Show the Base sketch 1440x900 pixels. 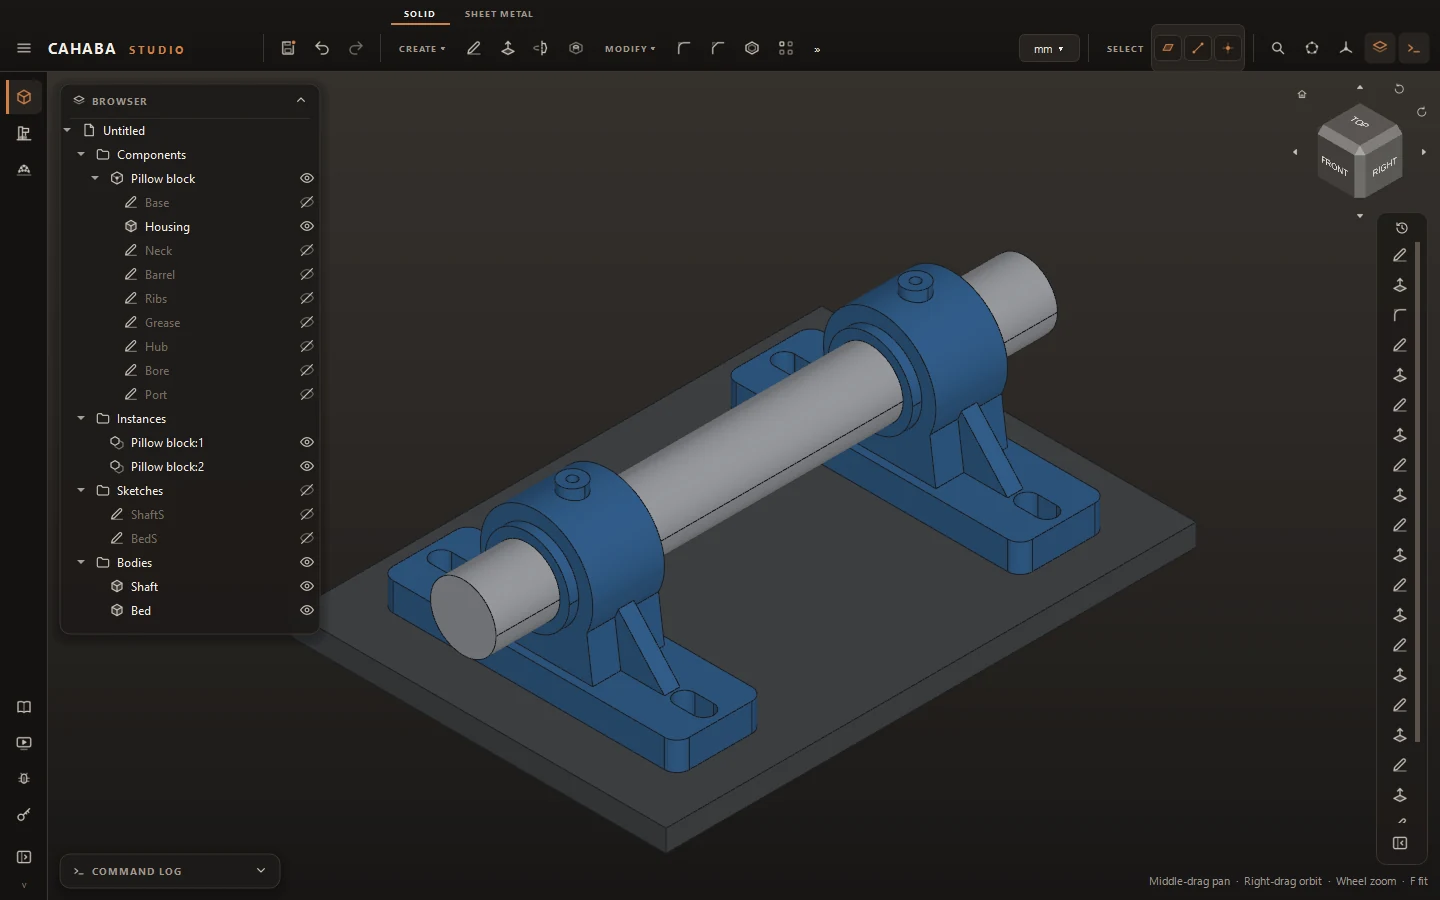(x=307, y=202)
